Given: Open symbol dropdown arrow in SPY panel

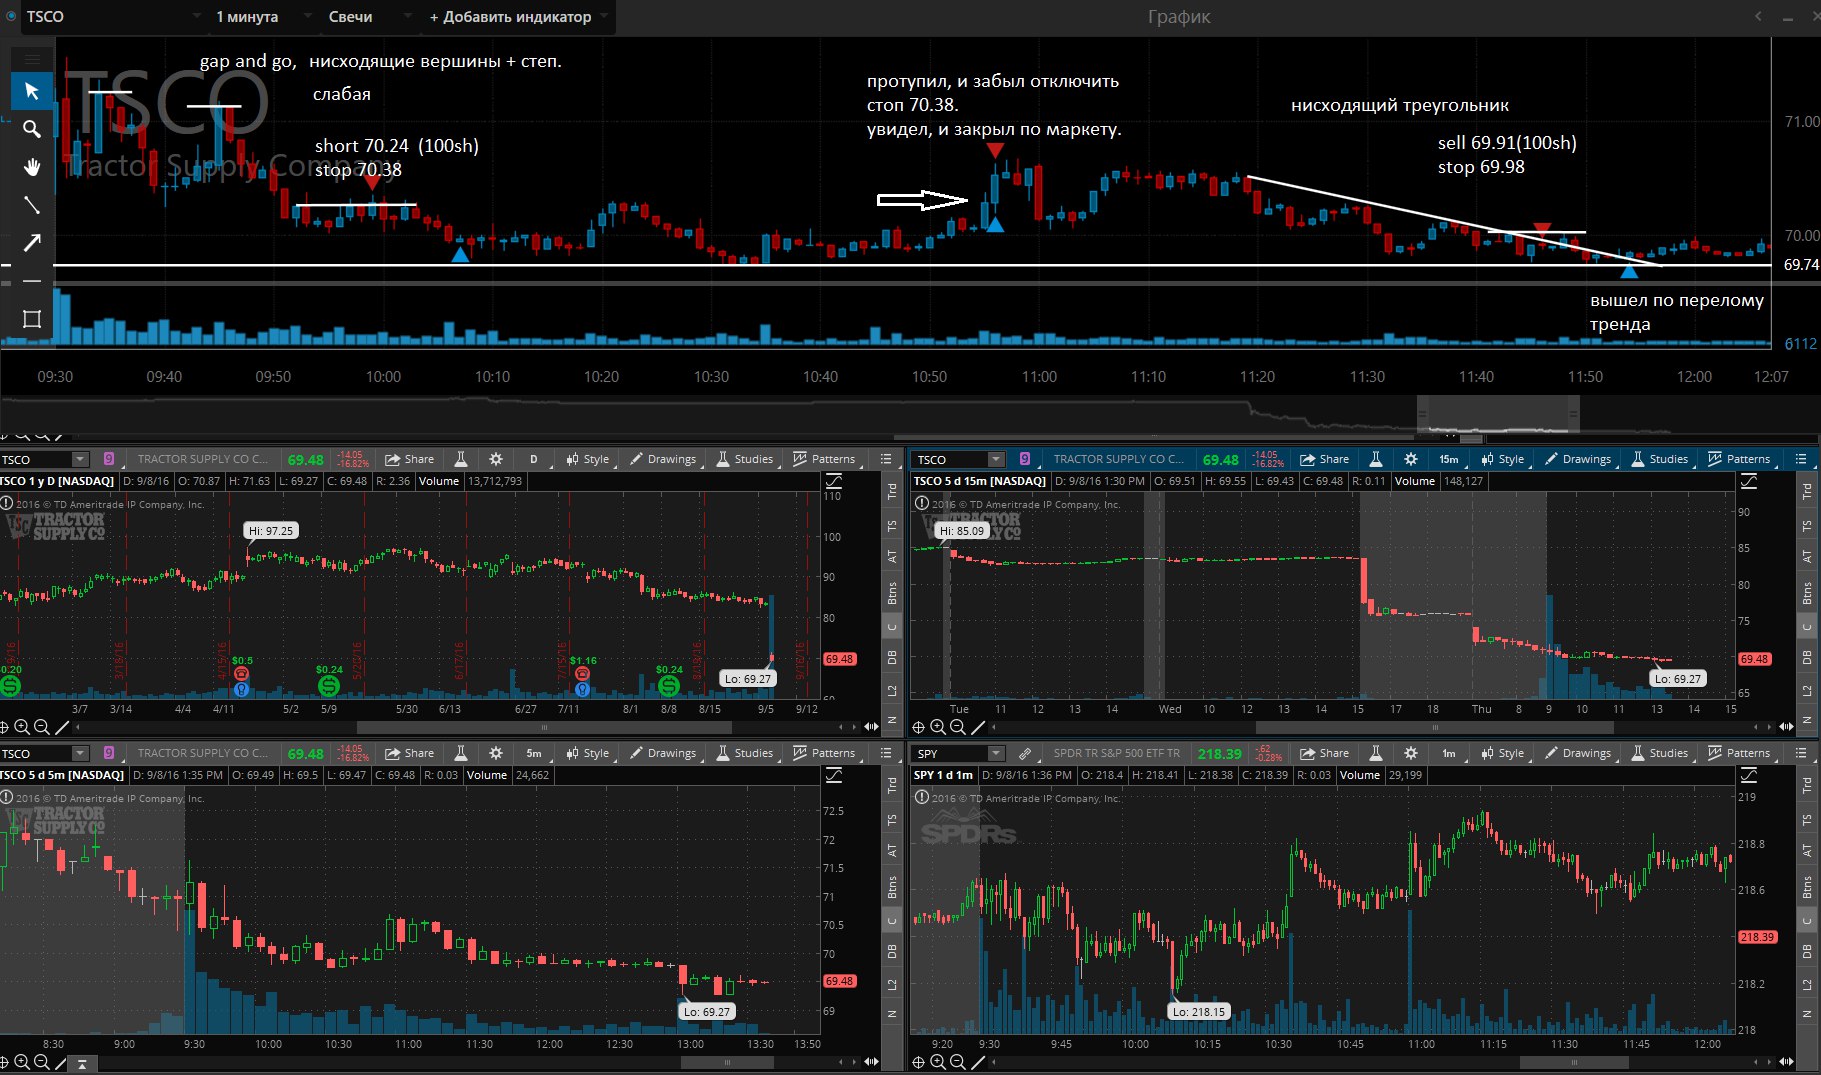Looking at the screenshot, I should coord(995,753).
